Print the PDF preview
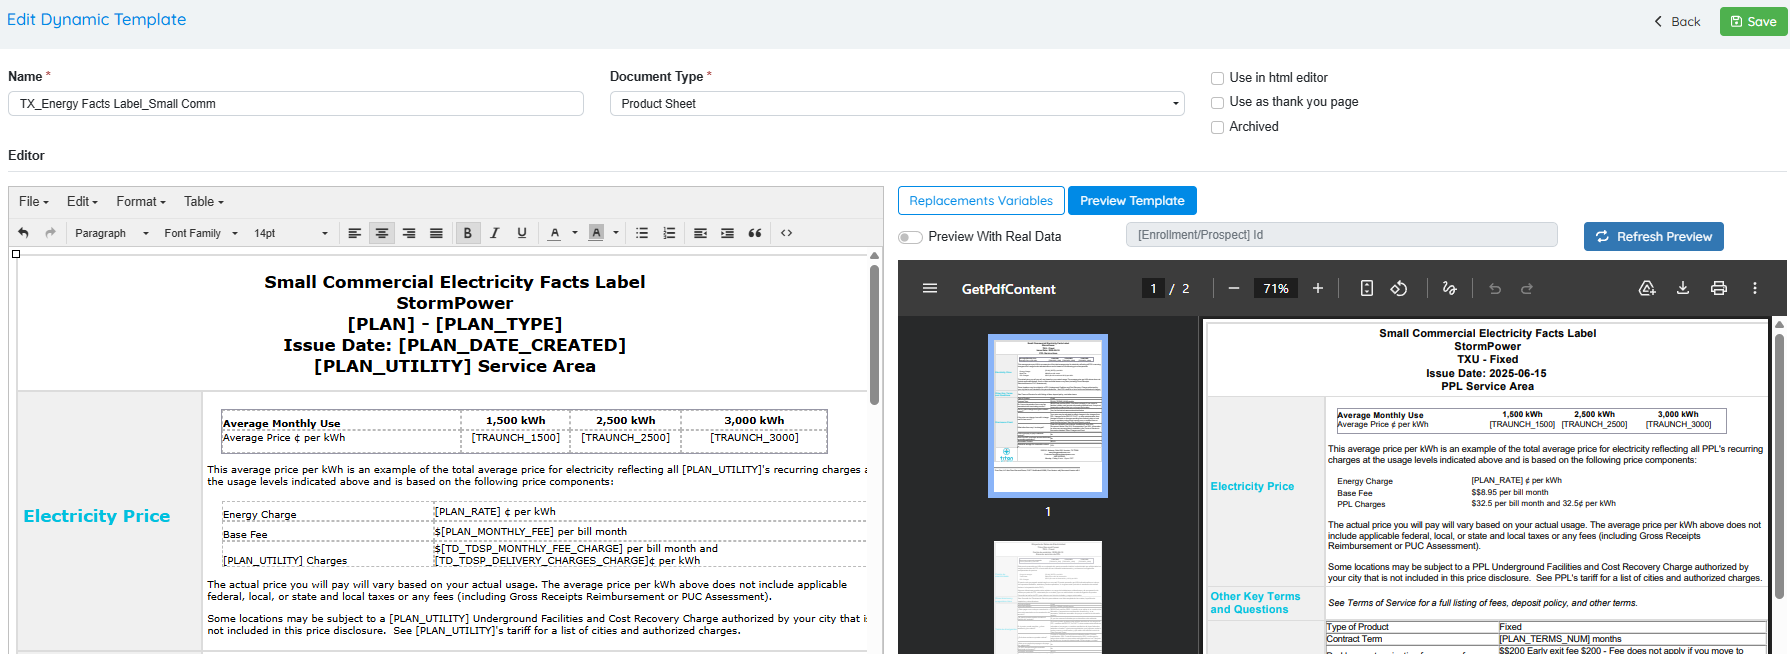The image size is (1790, 654). (x=1719, y=288)
